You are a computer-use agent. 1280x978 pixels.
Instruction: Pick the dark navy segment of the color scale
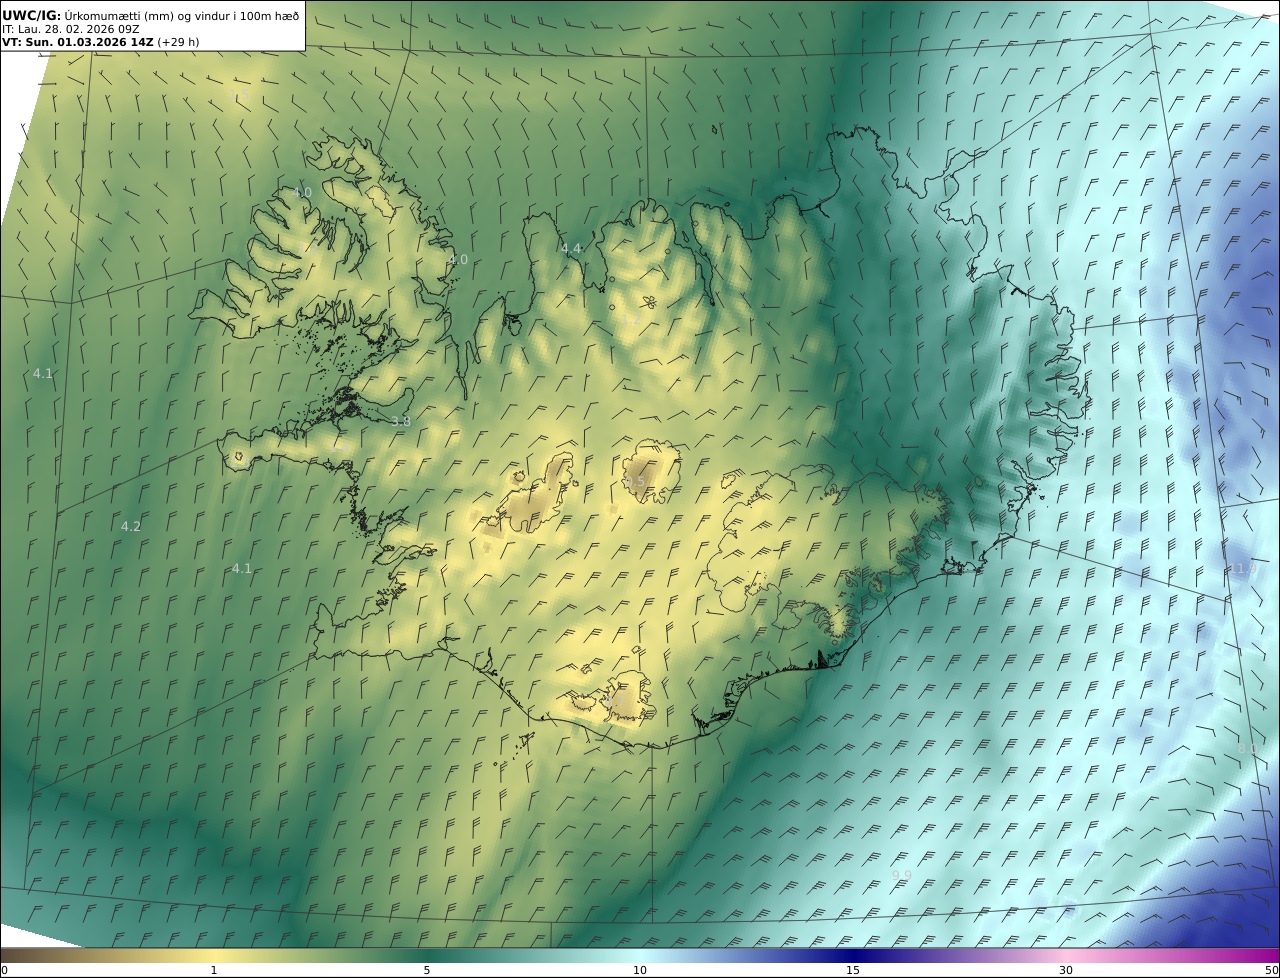853,955
